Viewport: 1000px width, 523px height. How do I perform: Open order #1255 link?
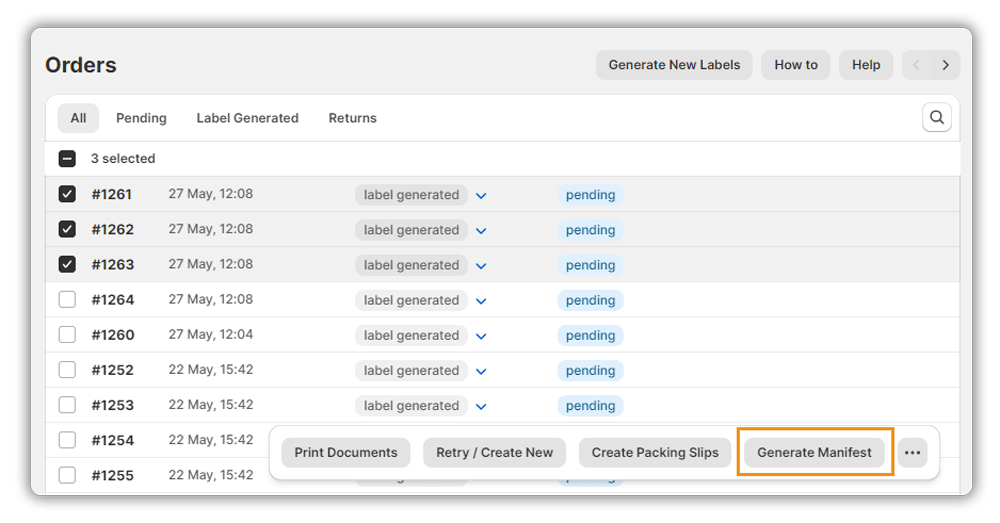click(113, 475)
